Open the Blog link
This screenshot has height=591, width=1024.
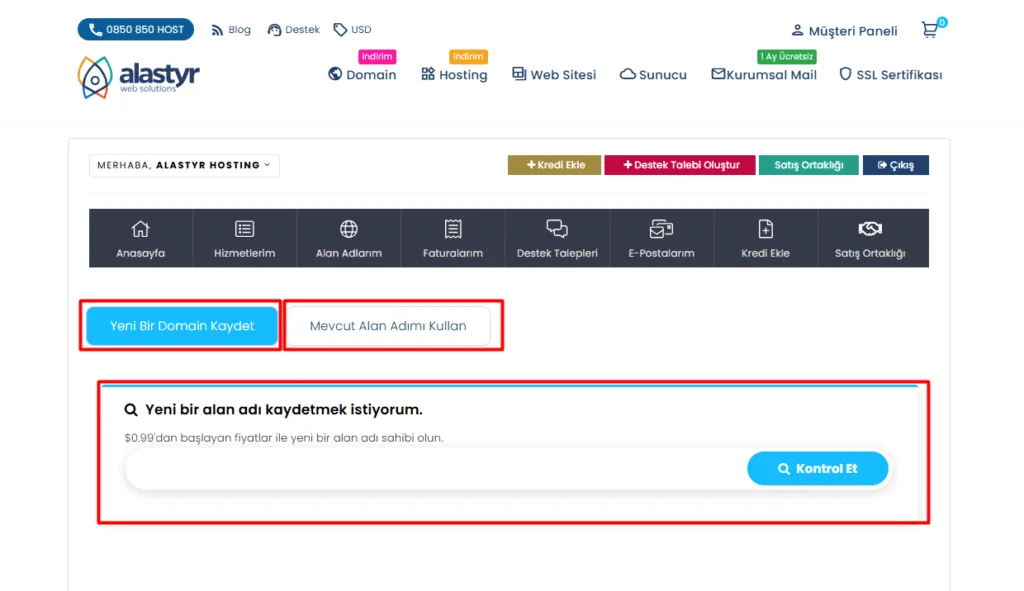click(230, 29)
